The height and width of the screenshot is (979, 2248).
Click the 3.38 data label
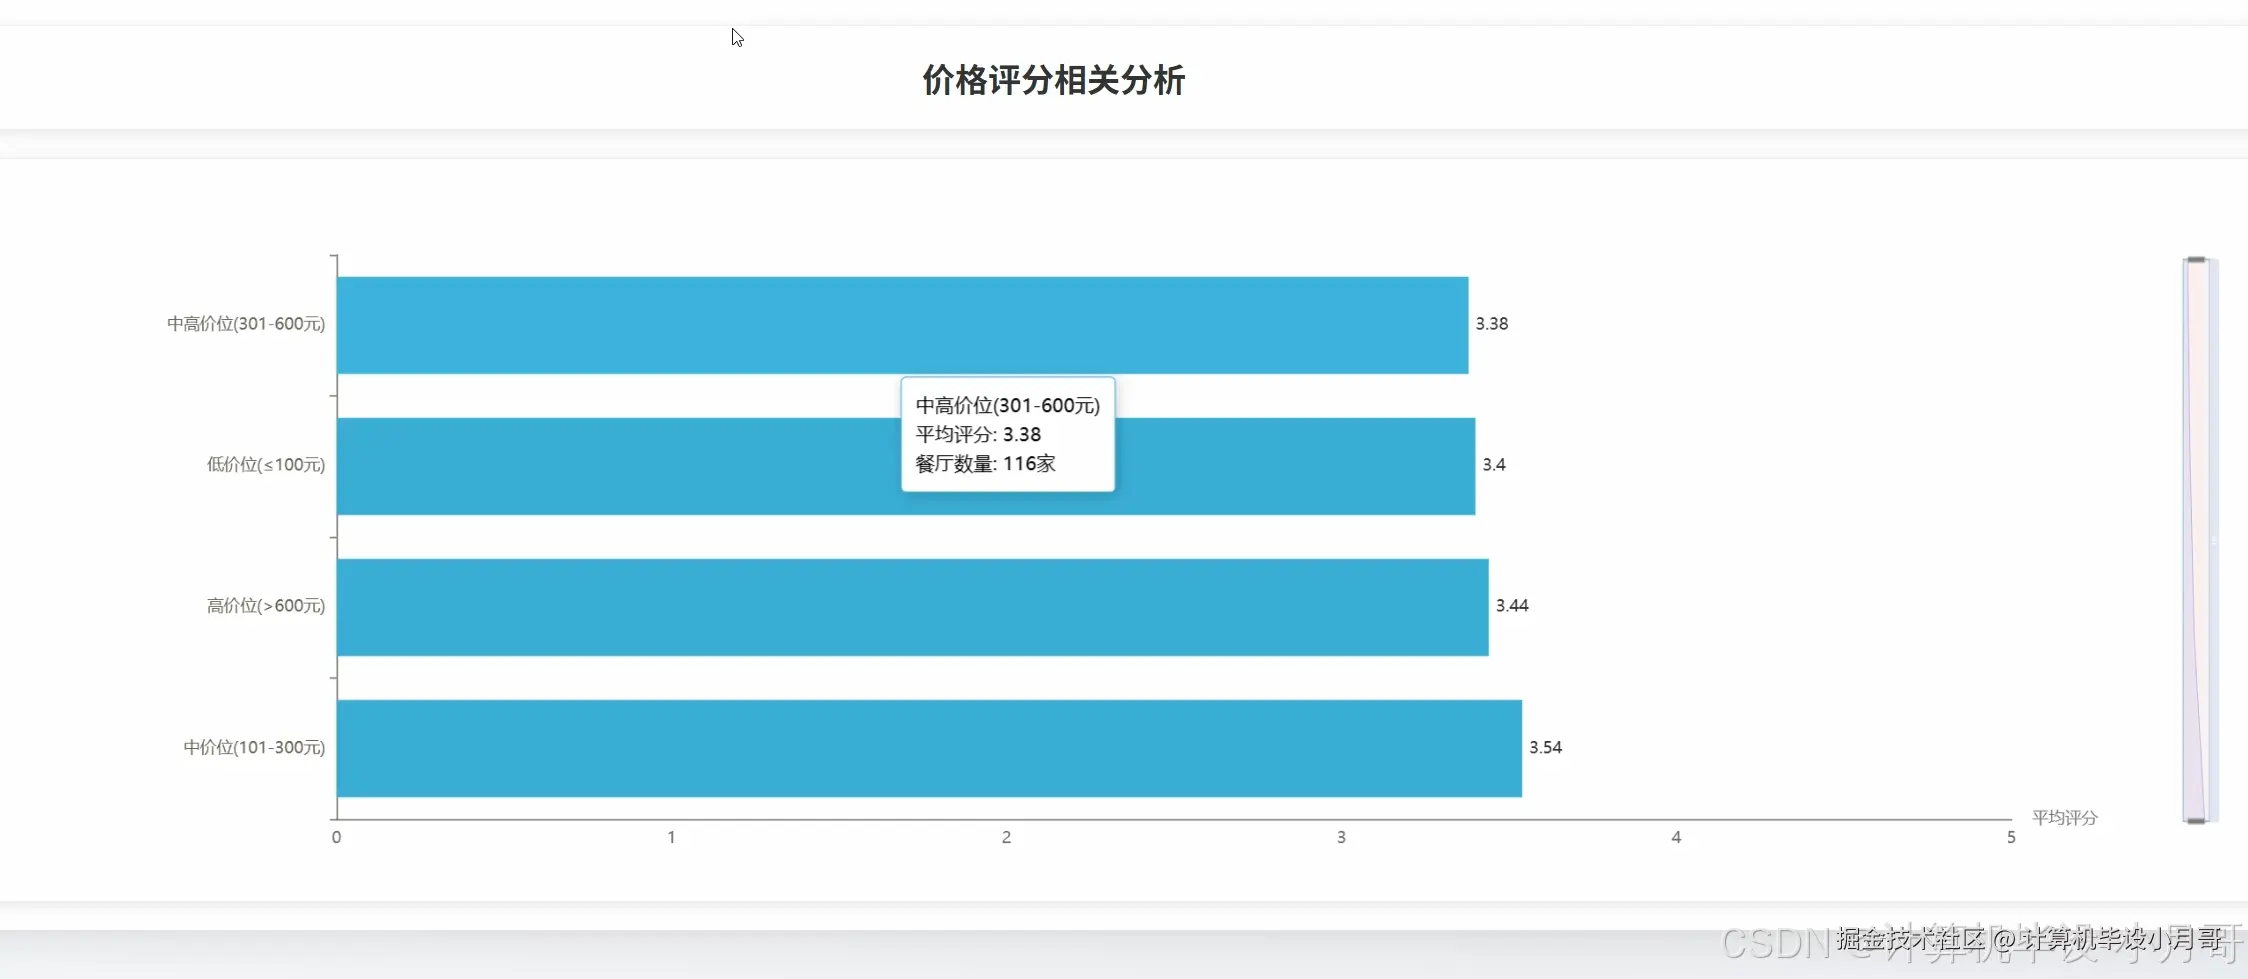click(1491, 322)
